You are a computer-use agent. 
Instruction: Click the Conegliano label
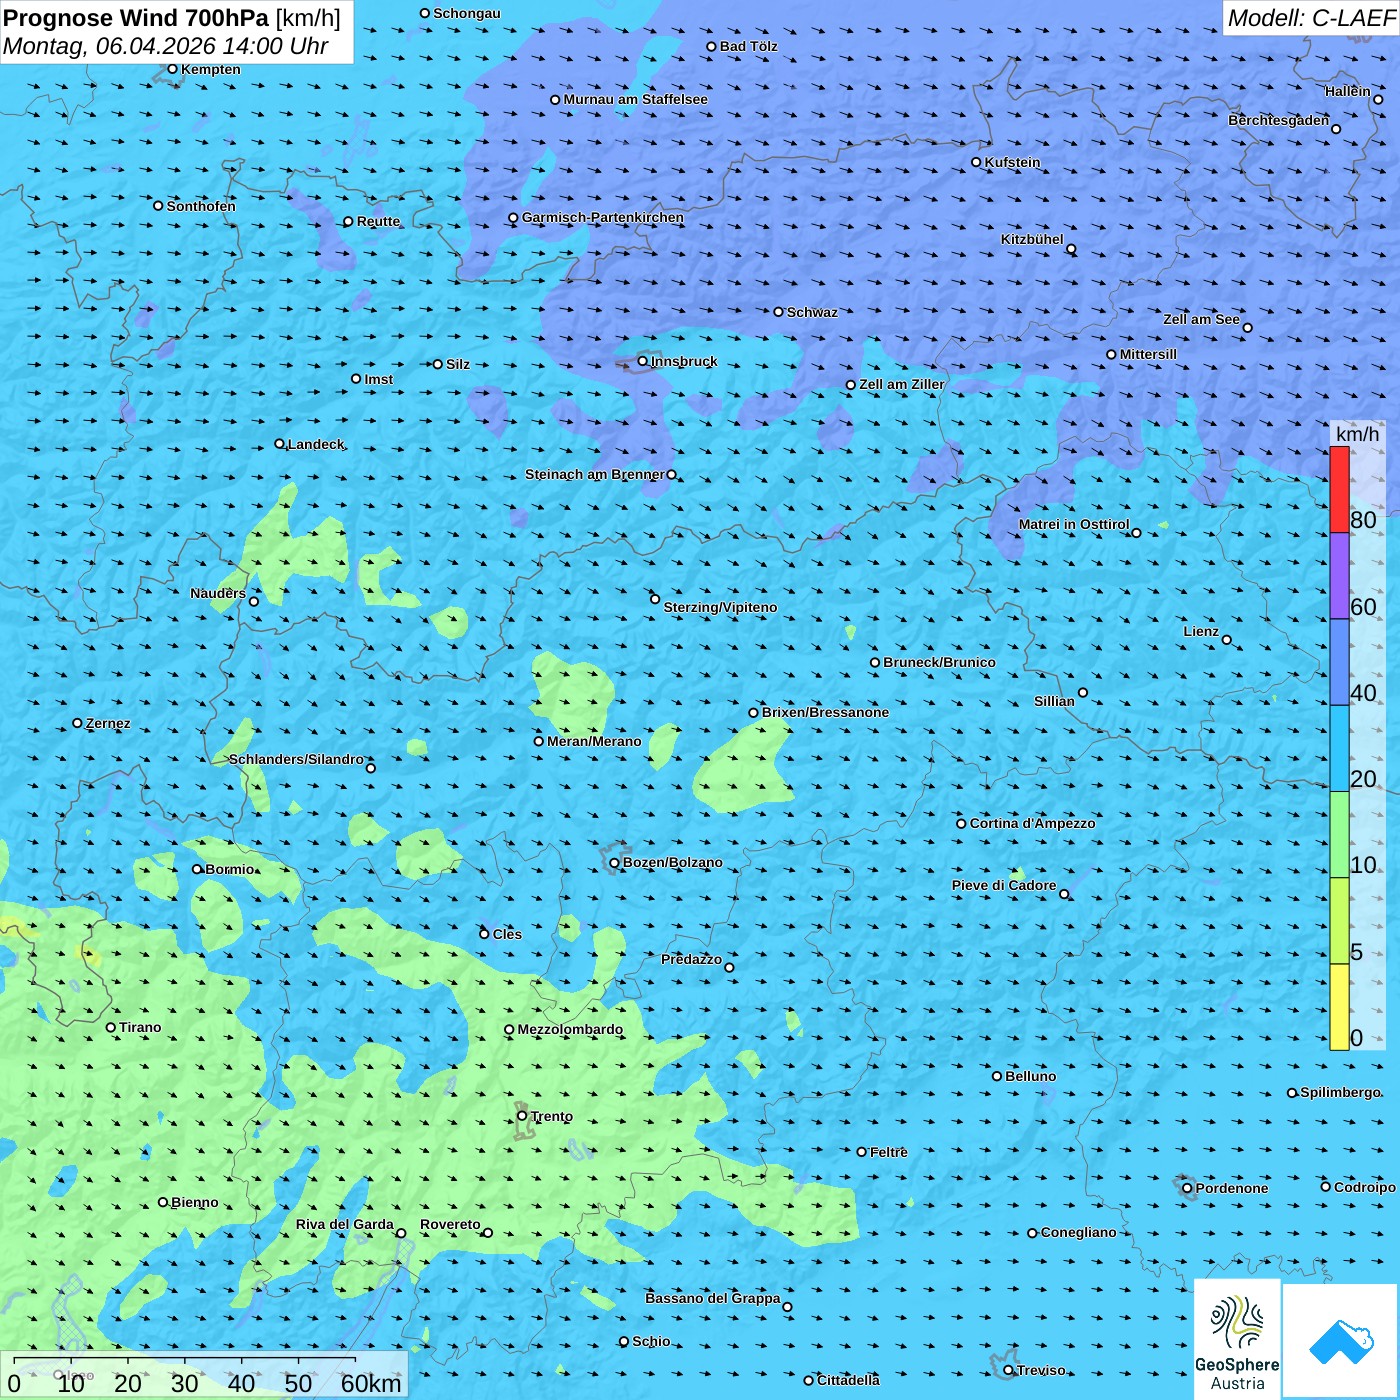pyautogui.click(x=1078, y=1232)
